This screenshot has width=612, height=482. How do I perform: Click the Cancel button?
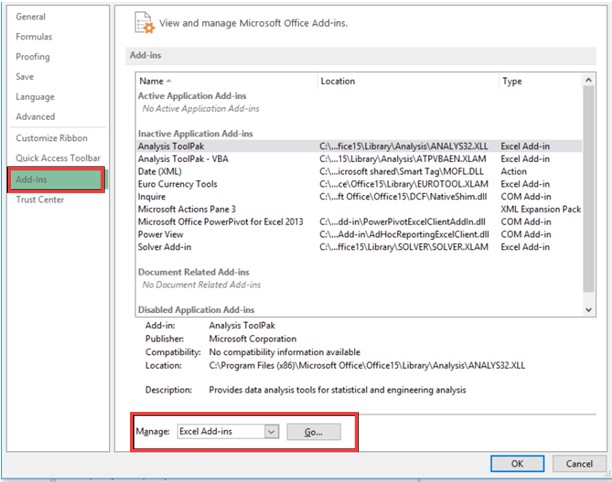coord(579,464)
